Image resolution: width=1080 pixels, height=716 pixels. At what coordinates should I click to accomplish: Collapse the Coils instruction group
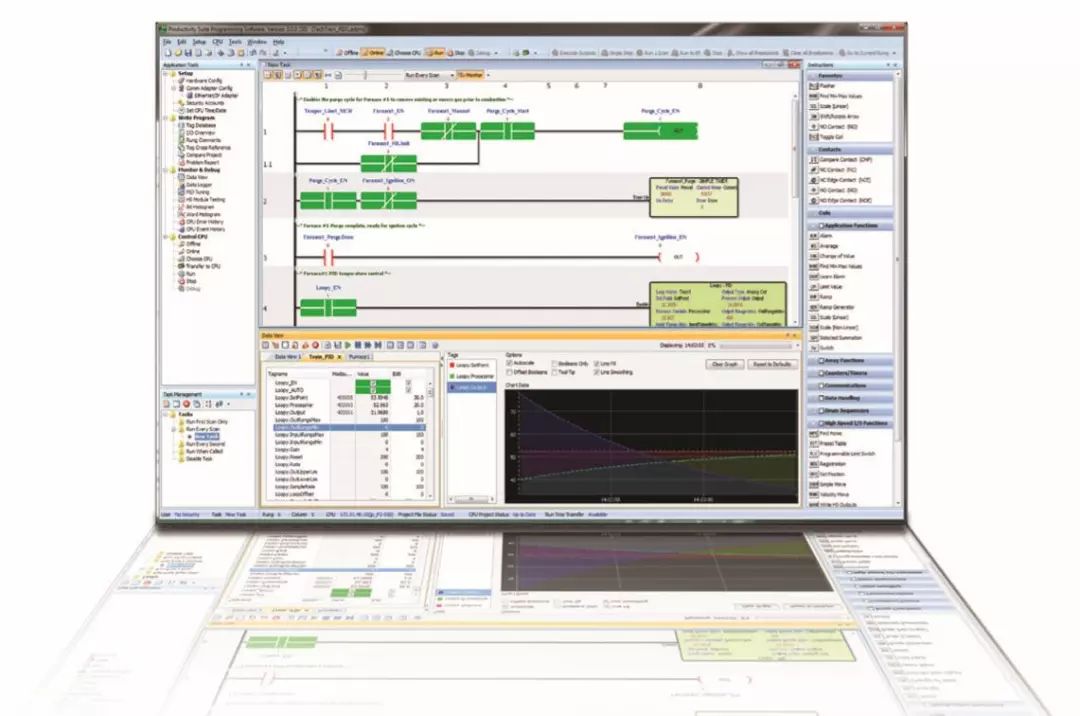850,213
